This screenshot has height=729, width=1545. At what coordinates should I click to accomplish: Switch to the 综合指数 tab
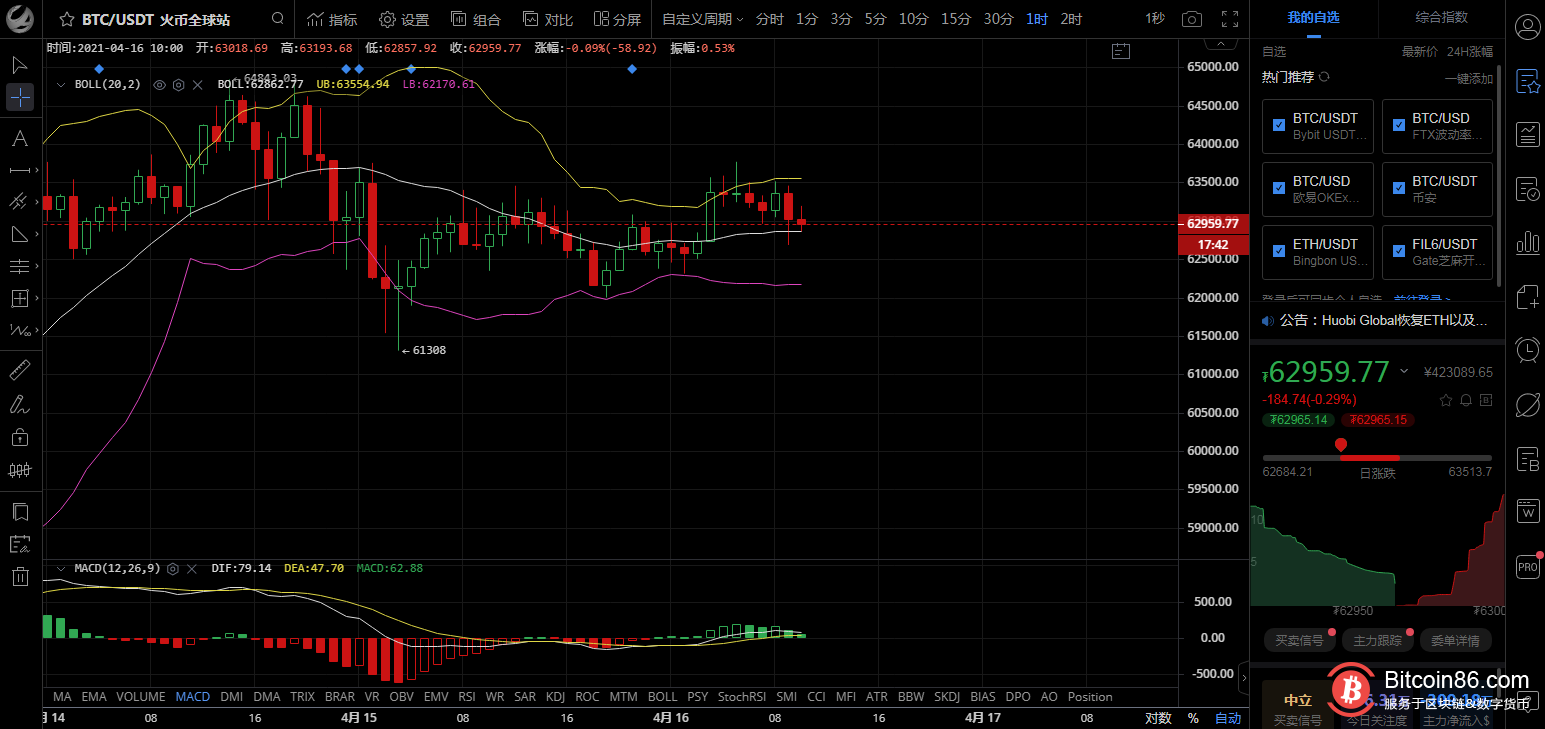coord(1441,17)
